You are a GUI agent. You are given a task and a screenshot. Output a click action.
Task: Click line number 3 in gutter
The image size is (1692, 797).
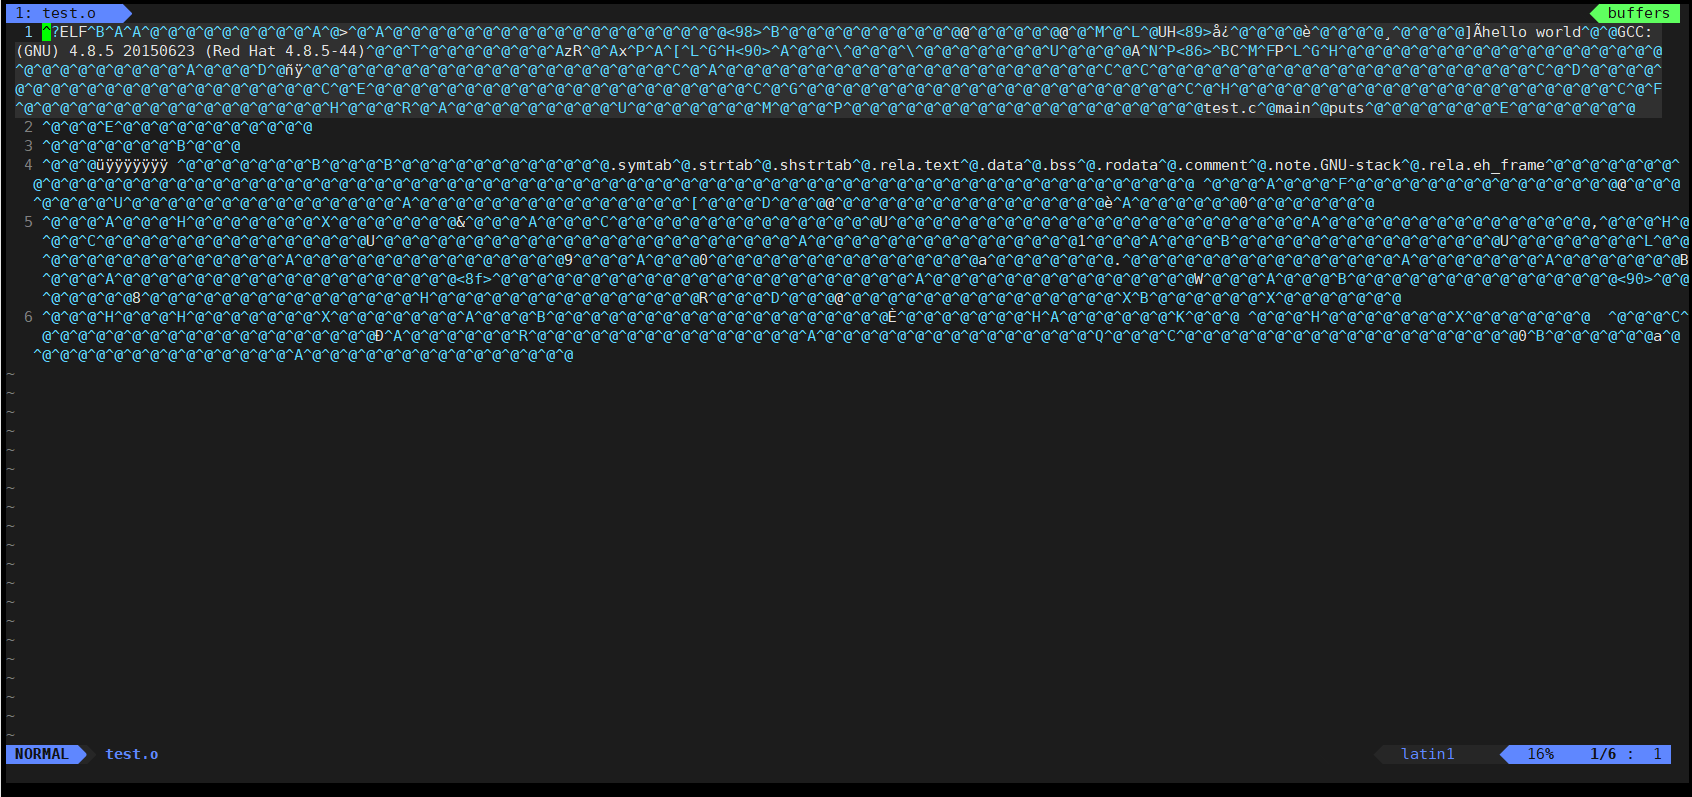click(x=28, y=146)
